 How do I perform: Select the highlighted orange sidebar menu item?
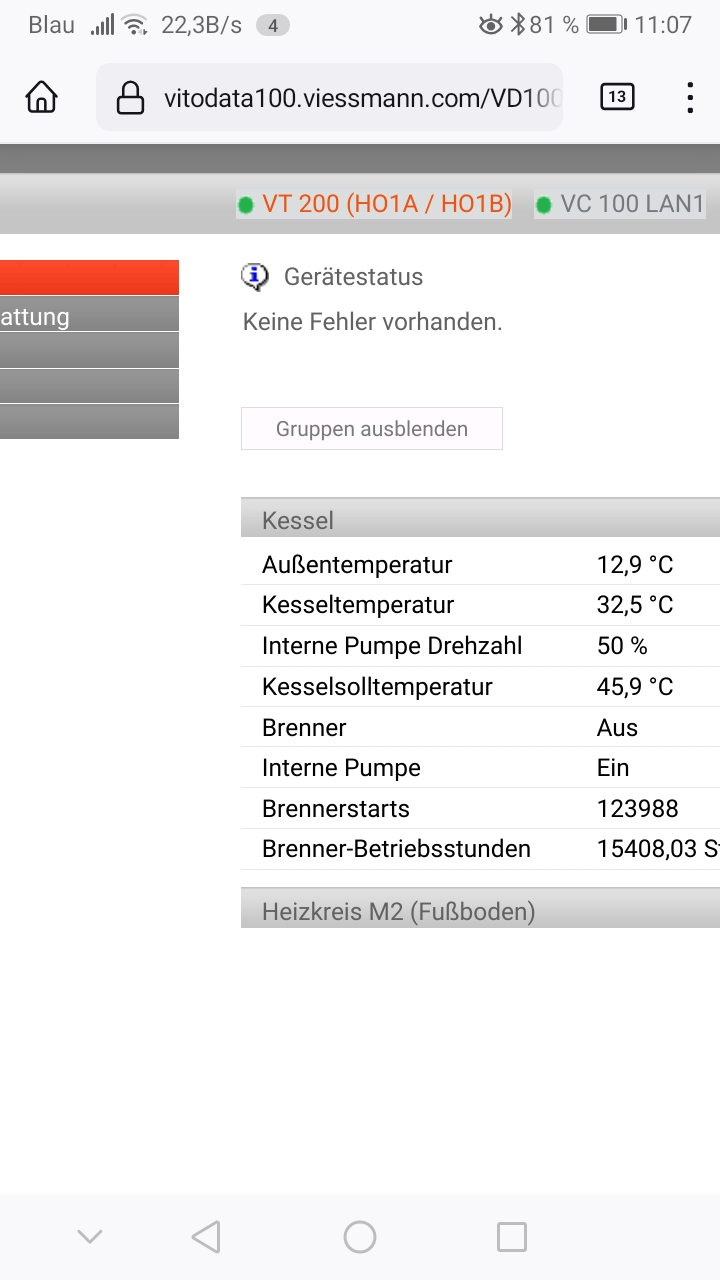[x=89, y=277]
